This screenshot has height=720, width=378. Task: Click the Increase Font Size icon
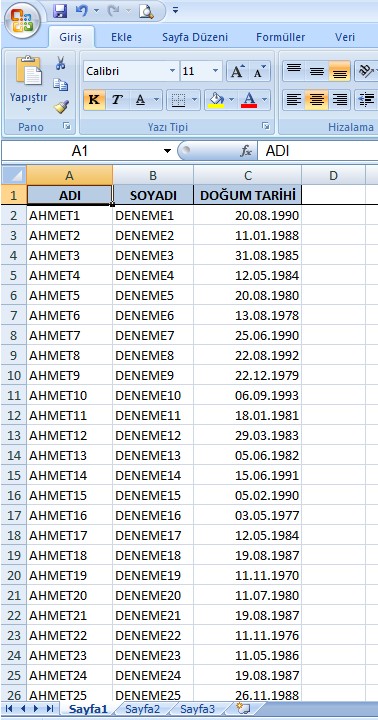point(237,72)
